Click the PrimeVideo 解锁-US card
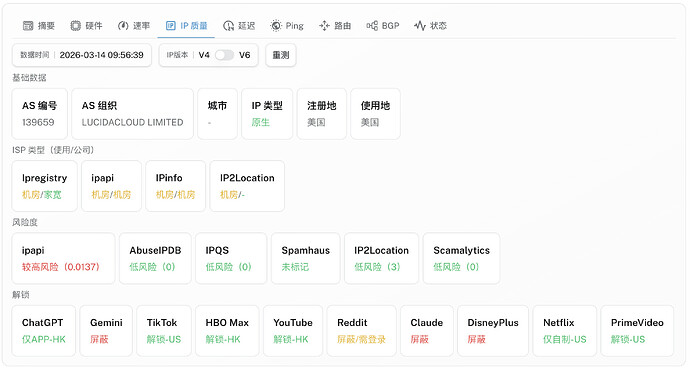Viewport: 690px width, 369px height. (x=637, y=331)
